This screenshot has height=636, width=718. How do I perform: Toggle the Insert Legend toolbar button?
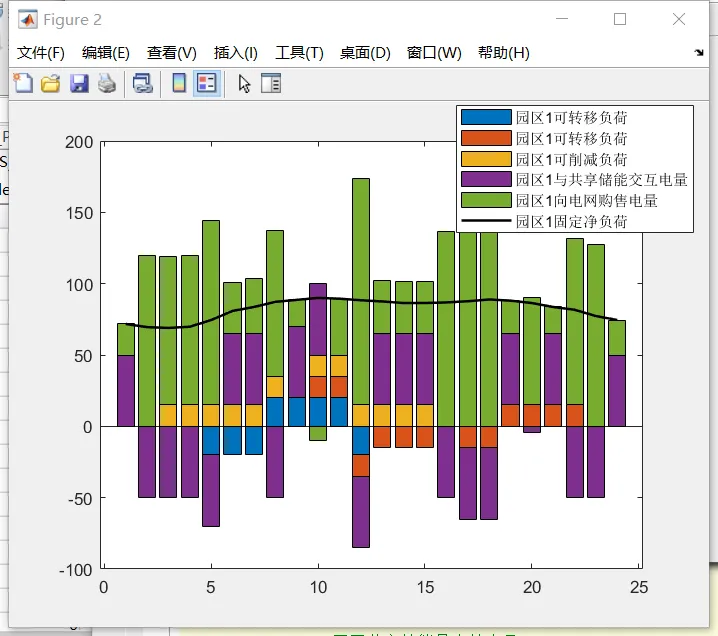pos(207,83)
